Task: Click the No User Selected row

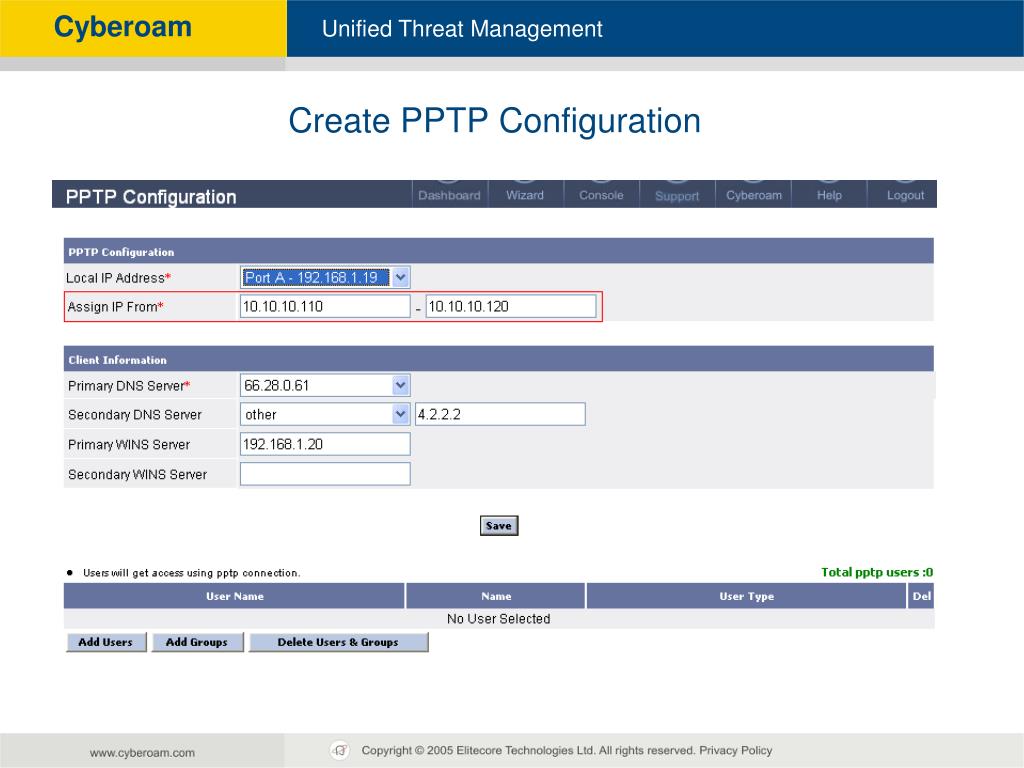Action: pyautogui.click(x=499, y=618)
